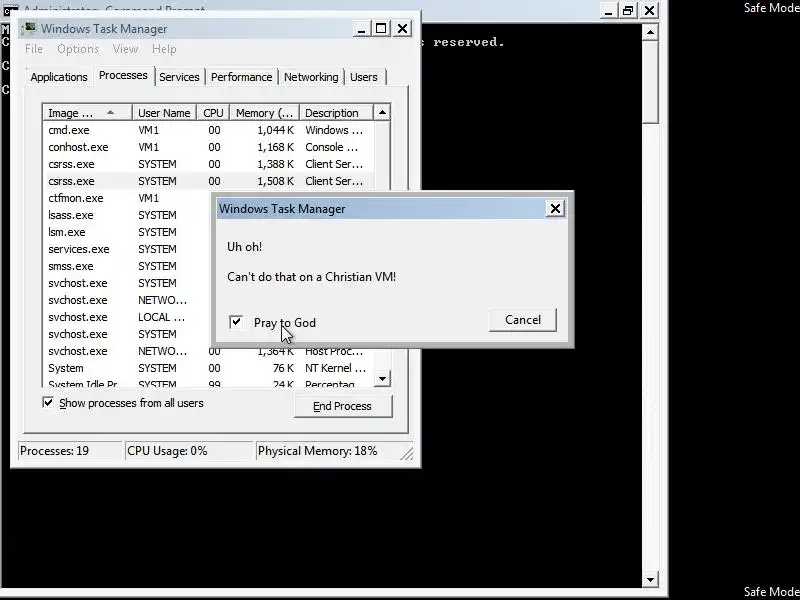This screenshot has width=800, height=600.
Task: Click process list scroll down arrow
Action: coord(382,379)
